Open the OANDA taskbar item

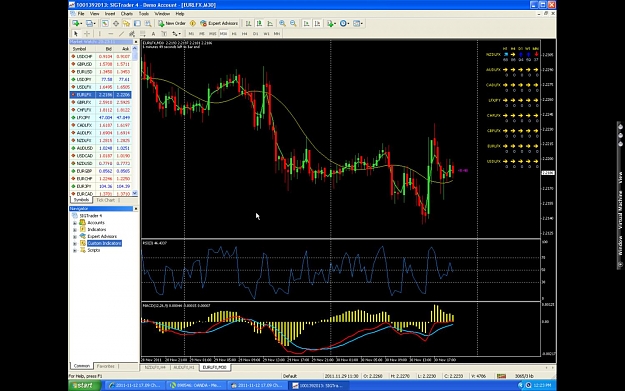tap(197, 385)
